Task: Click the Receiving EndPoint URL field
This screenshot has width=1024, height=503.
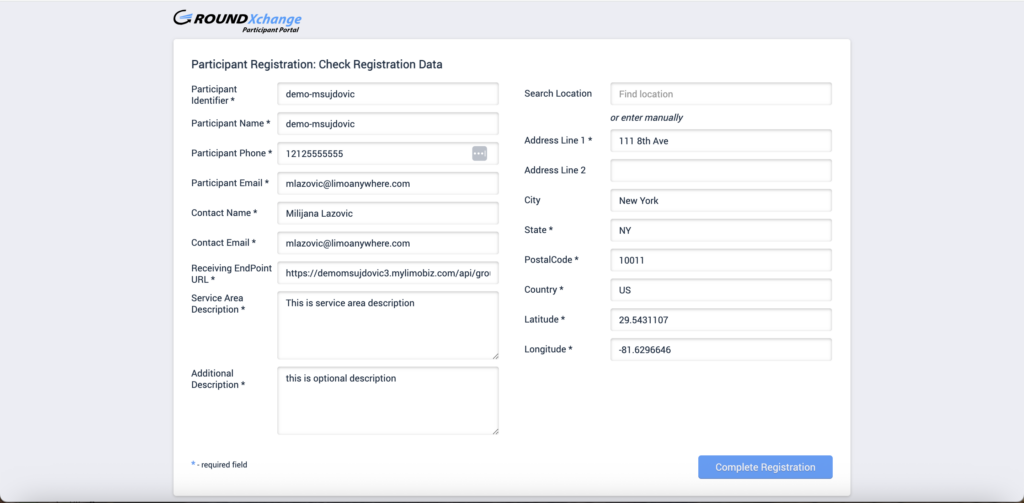Action: coord(387,273)
